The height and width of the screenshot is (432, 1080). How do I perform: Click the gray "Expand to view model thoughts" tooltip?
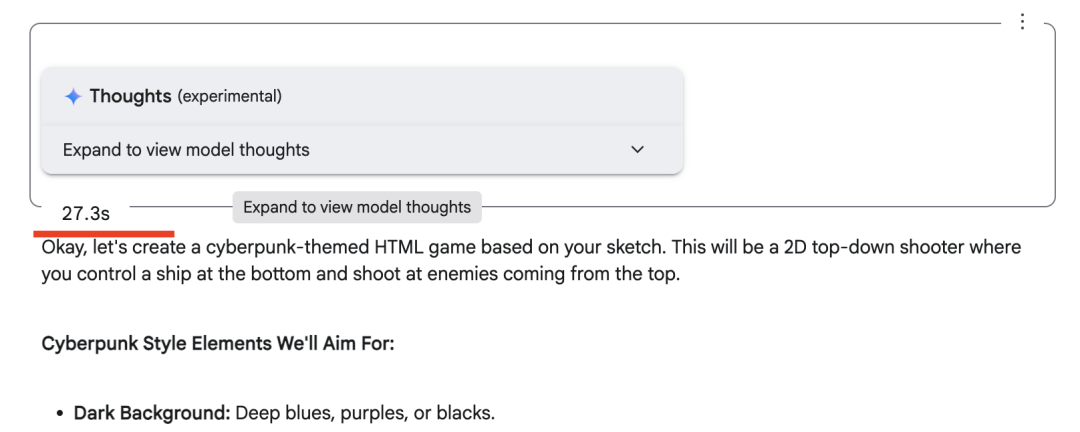point(357,207)
